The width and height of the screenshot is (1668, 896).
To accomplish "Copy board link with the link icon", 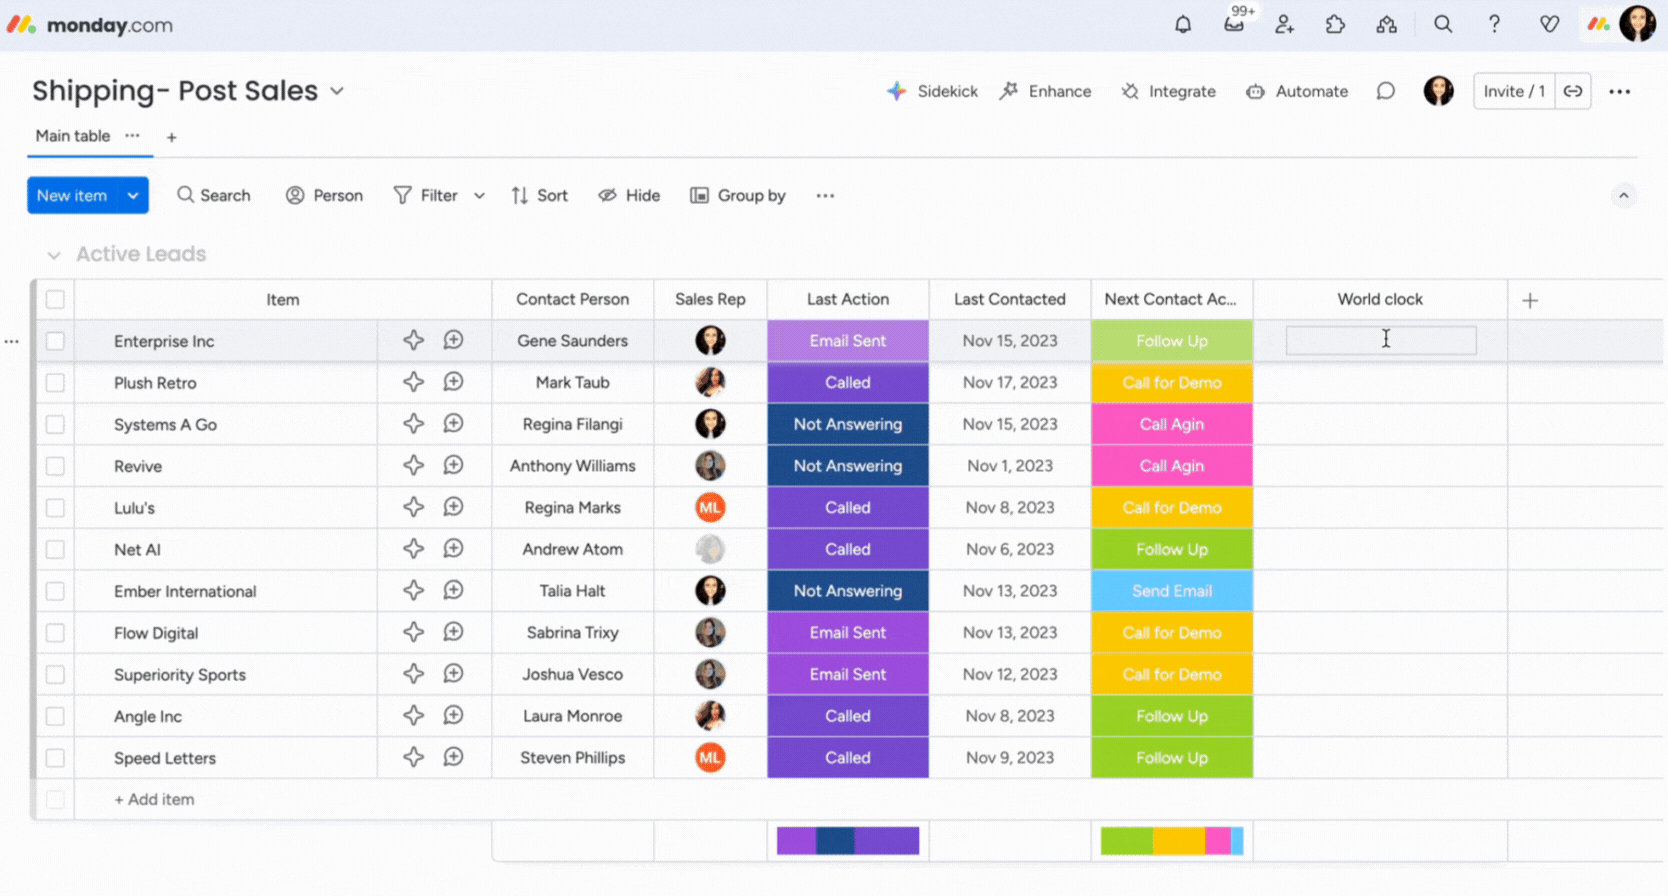I will coord(1573,91).
